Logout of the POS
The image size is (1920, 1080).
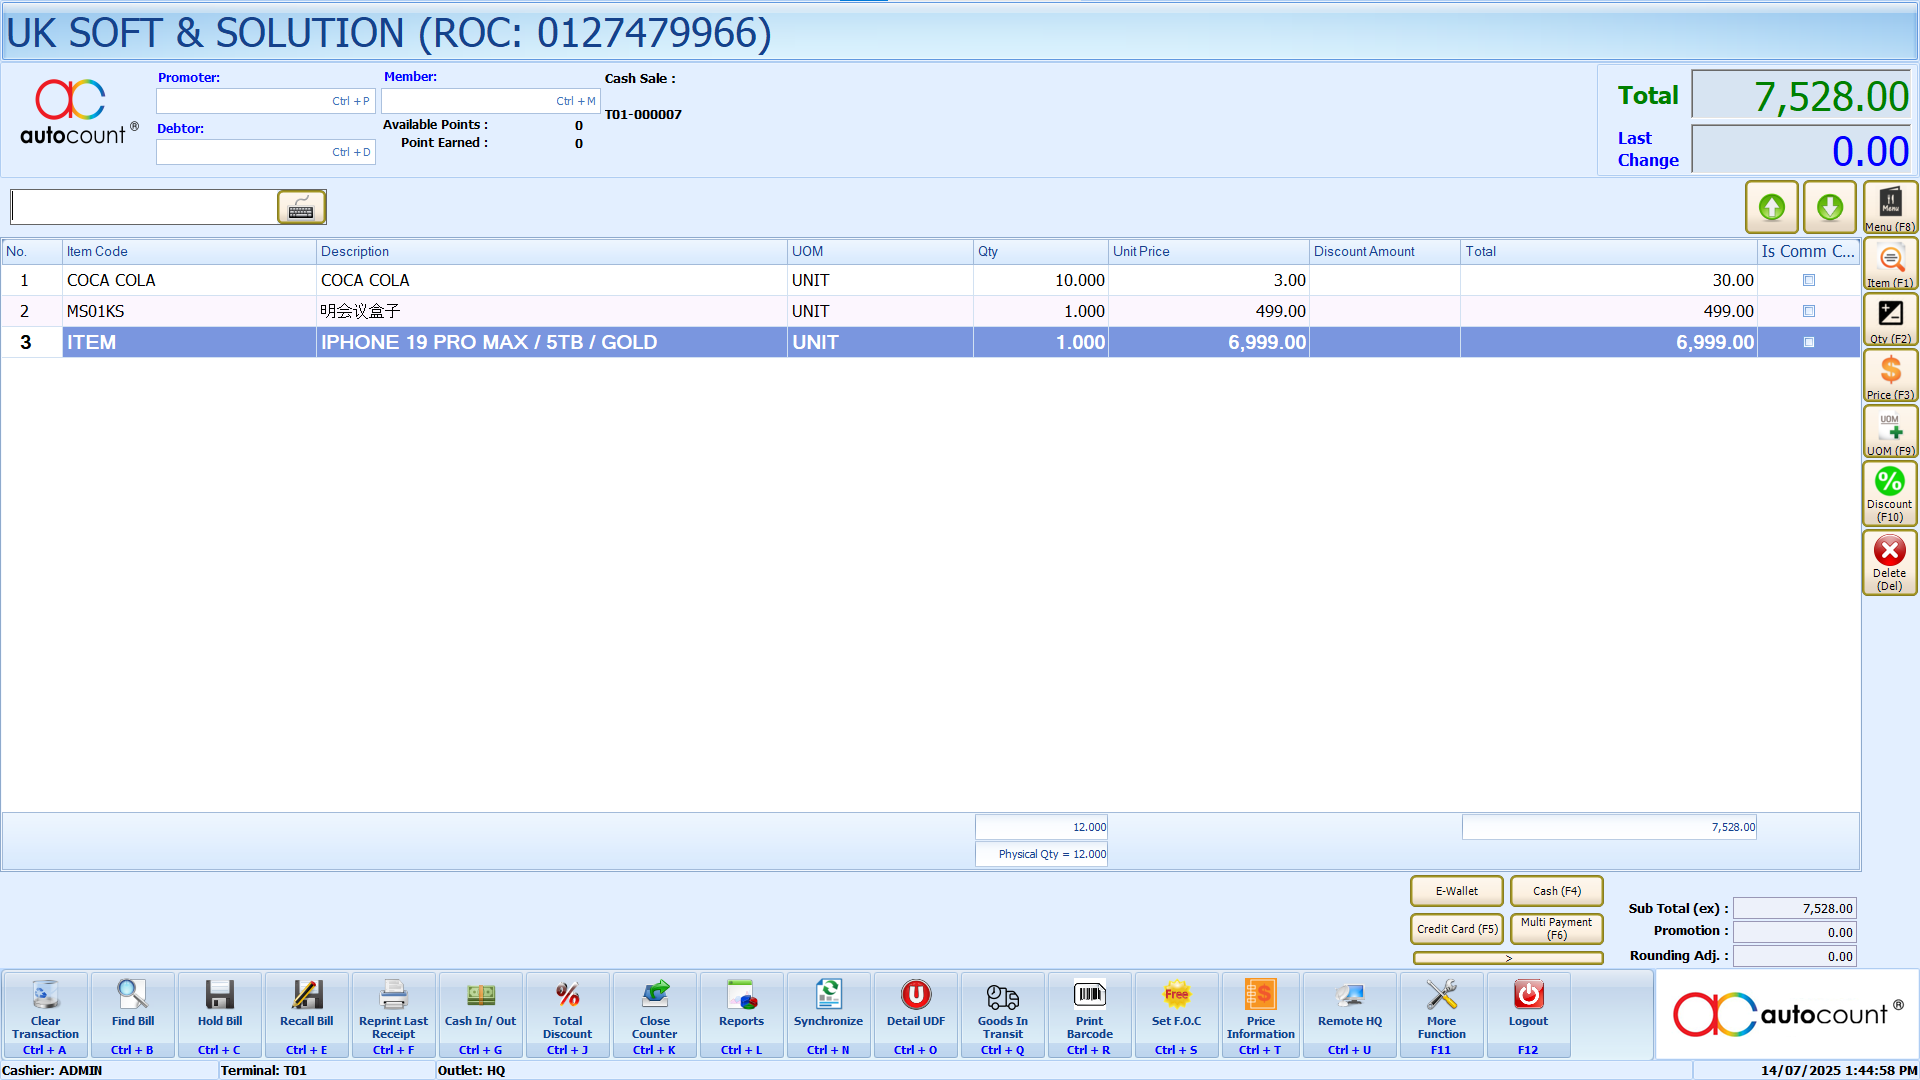click(x=1528, y=1015)
